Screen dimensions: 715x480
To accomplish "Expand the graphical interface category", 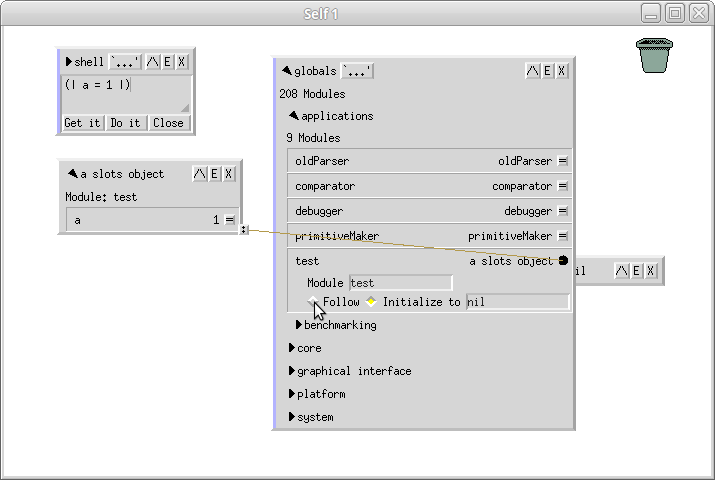I will click(x=292, y=371).
